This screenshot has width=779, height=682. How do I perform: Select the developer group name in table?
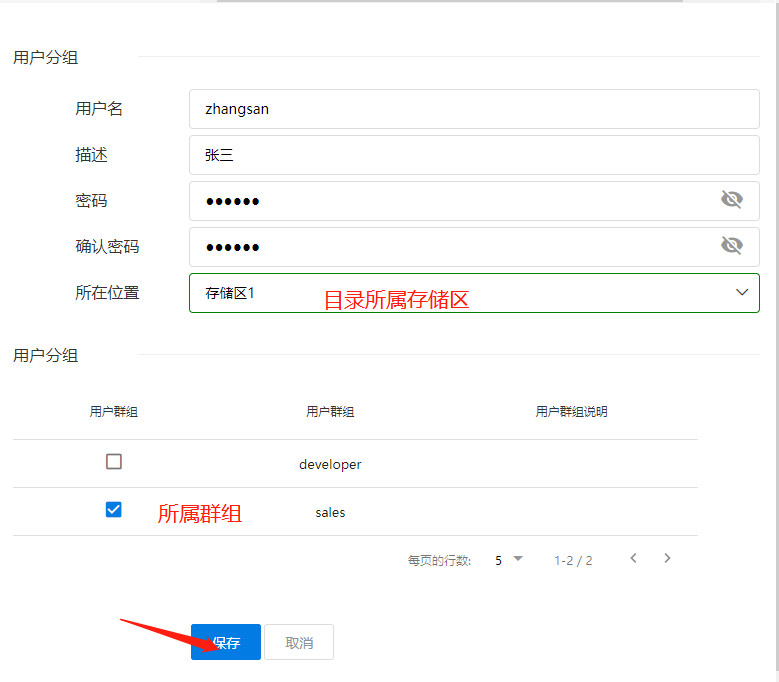coord(330,464)
